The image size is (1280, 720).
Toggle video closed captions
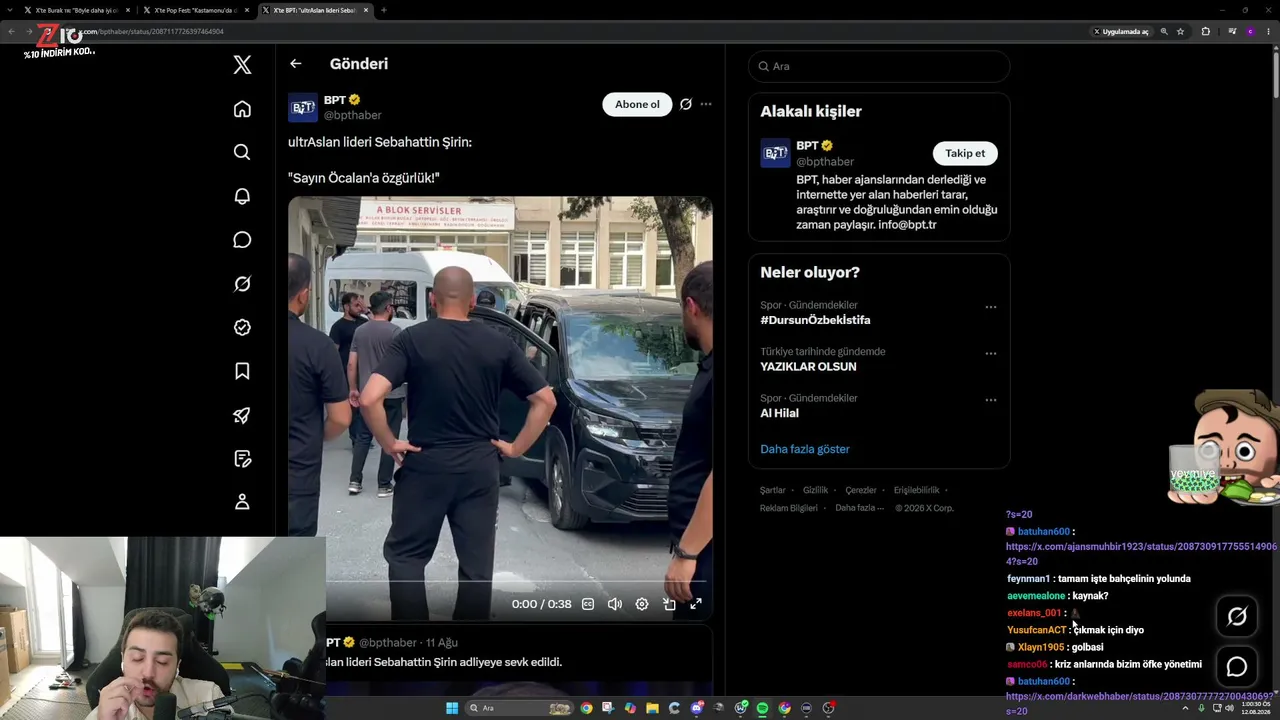[x=588, y=604]
